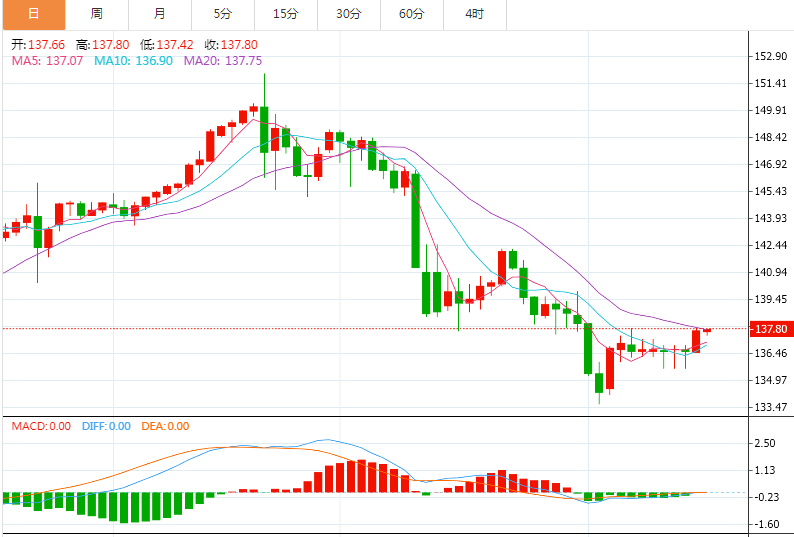794x537 pixels.
Task: Click the 149.91 price axis label
Action: [771, 110]
